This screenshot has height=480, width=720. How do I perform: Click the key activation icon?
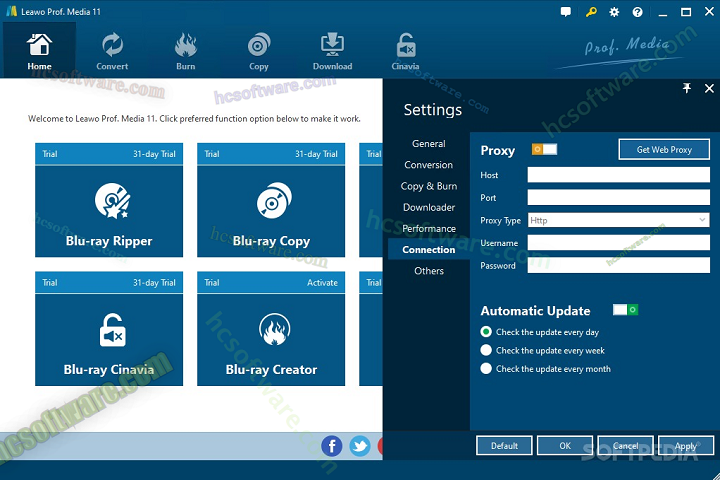click(x=591, y=12)
